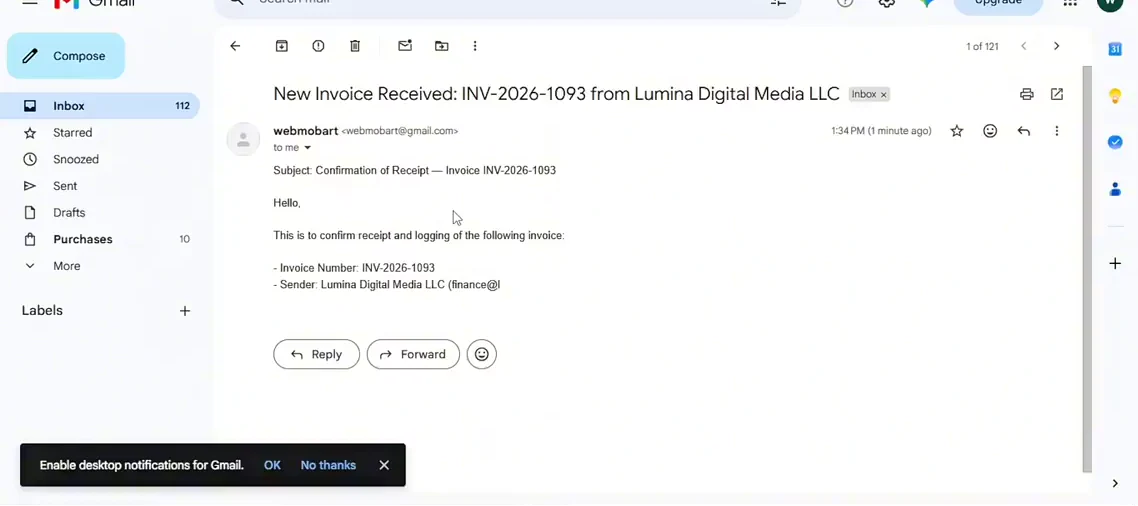Image resolution: width=1138 pixels, height=506 pixels.
Task: Open toolbar More options three-dot menu
Action: tap(475, 46)
